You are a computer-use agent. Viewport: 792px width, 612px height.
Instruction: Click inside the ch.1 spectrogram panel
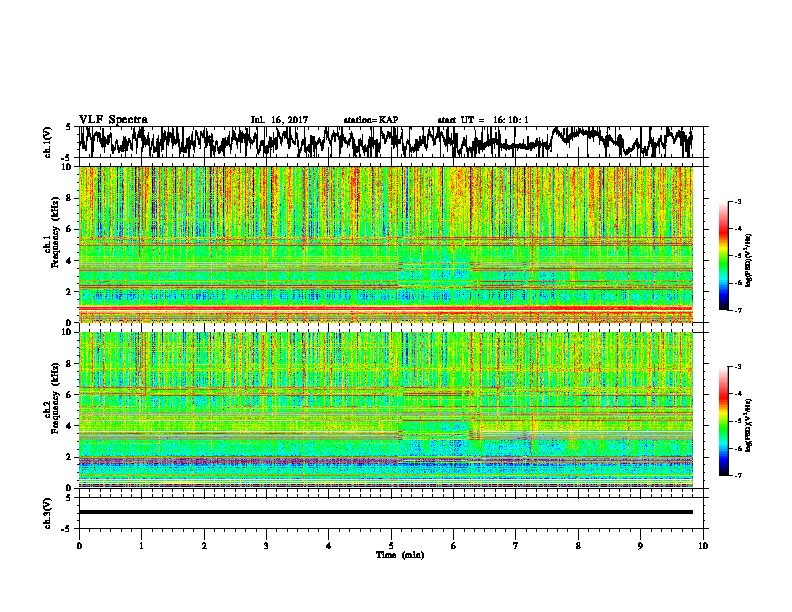[385, 244]
